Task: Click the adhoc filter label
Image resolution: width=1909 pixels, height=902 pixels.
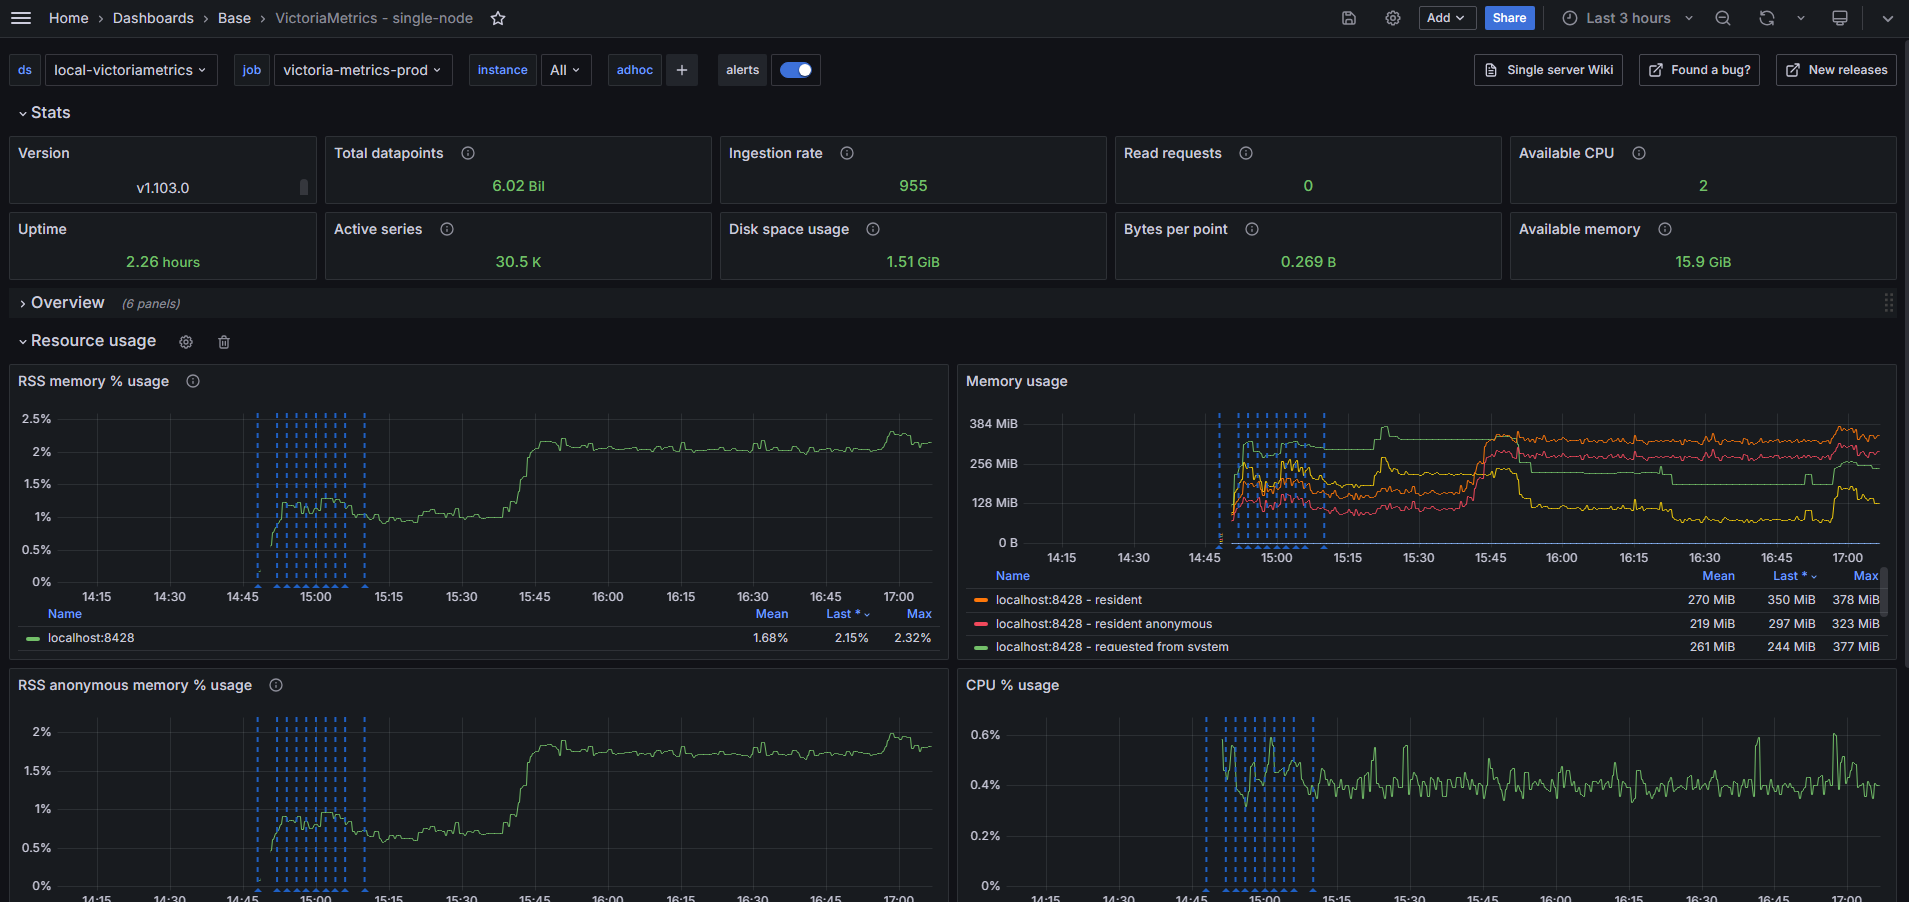Action: click(635, 70)
